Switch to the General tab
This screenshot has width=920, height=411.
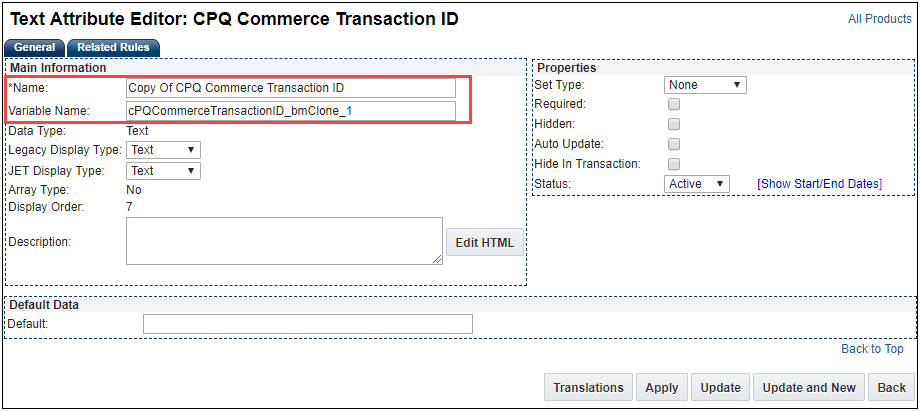pyautogui.click(x=35, y=47)
